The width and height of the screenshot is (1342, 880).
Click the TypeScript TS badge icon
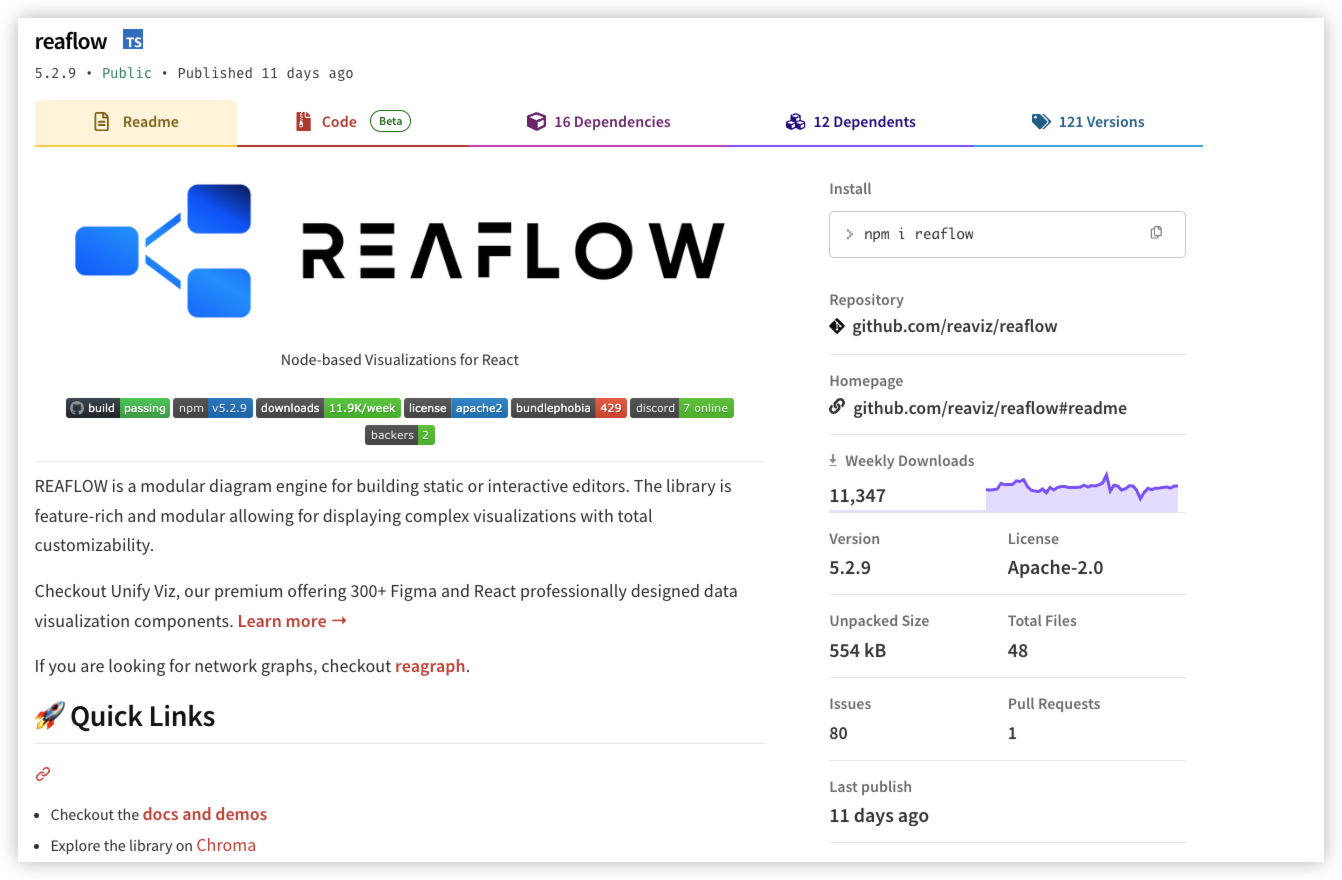(x=133, y=40)
